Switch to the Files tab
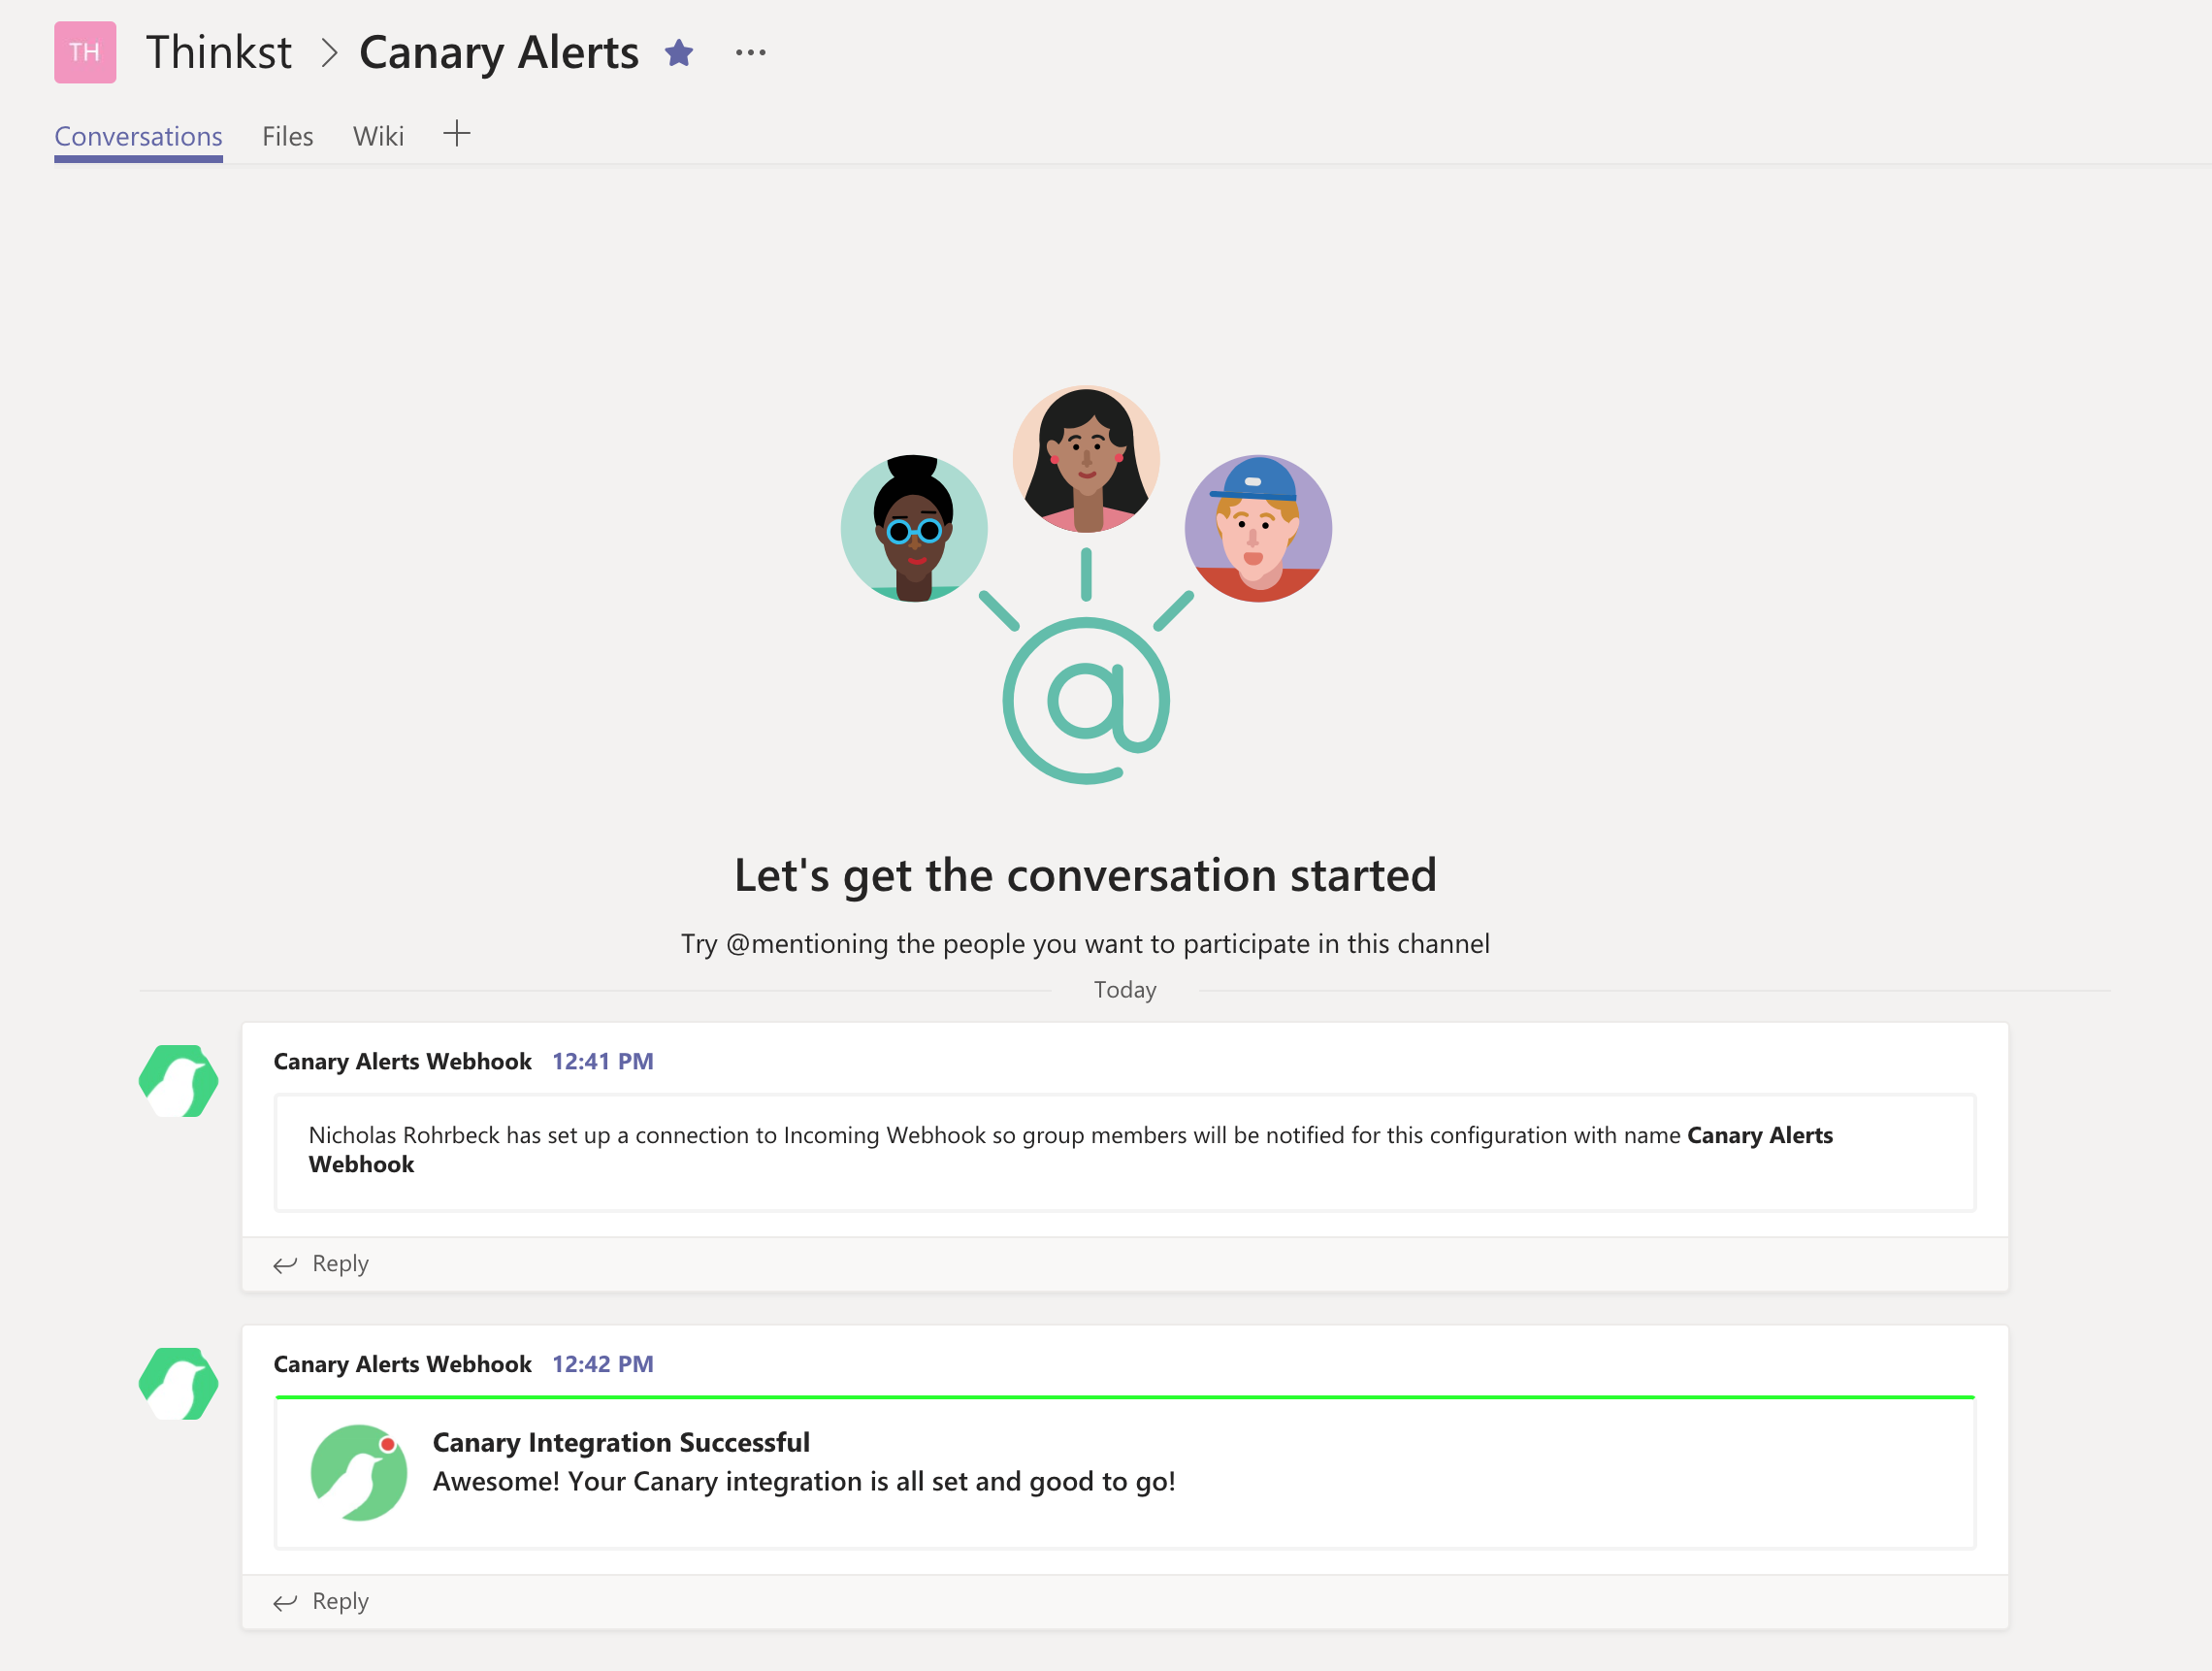2212x1671 pixels. pyautogui.click(x=287, y=136)
